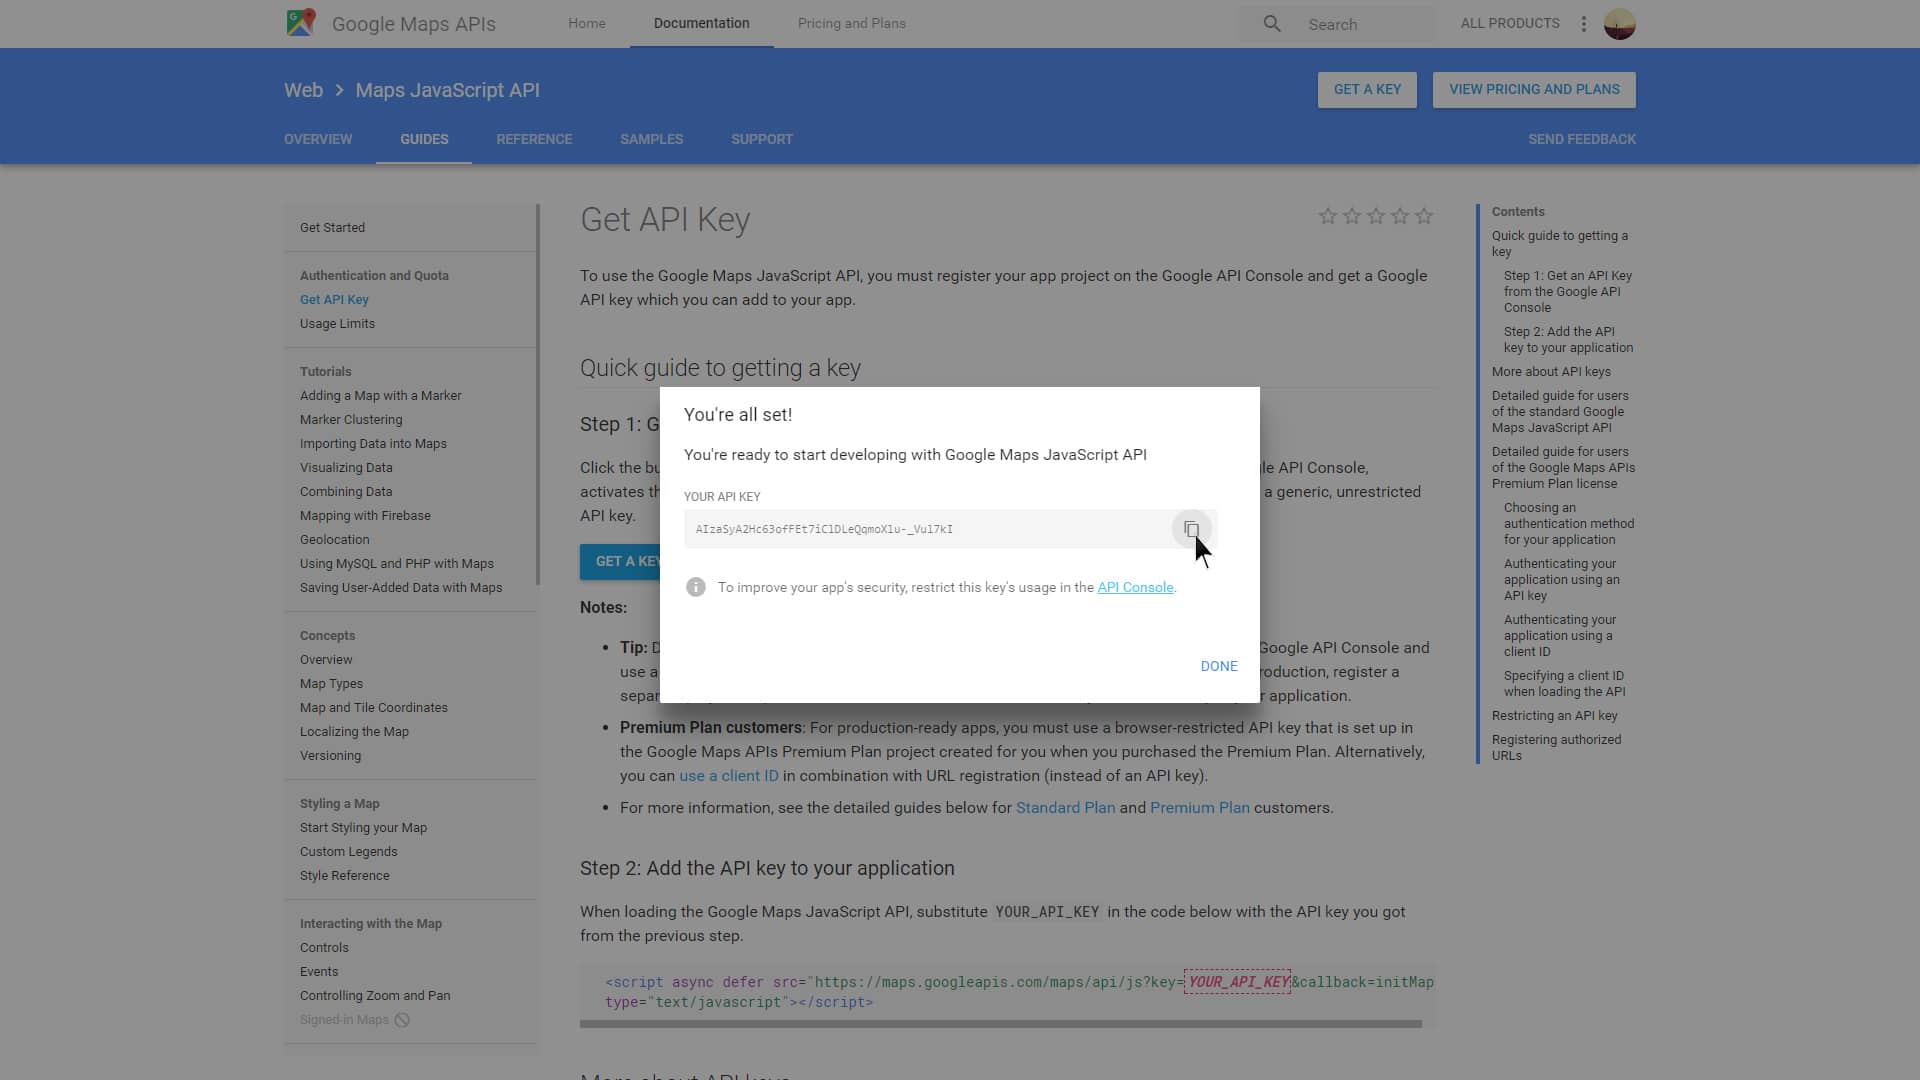
Task: Switch to the REFERENCE tab
Action: (x=534, y=139)
